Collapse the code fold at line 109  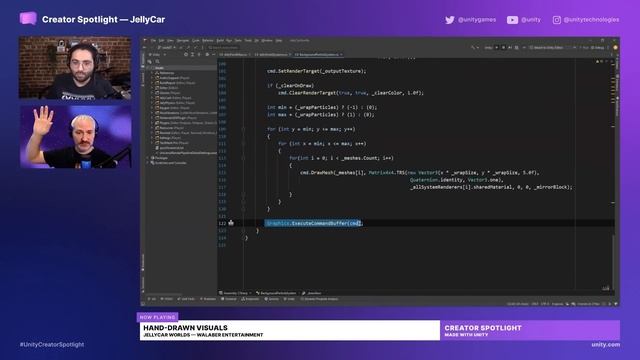243,129
